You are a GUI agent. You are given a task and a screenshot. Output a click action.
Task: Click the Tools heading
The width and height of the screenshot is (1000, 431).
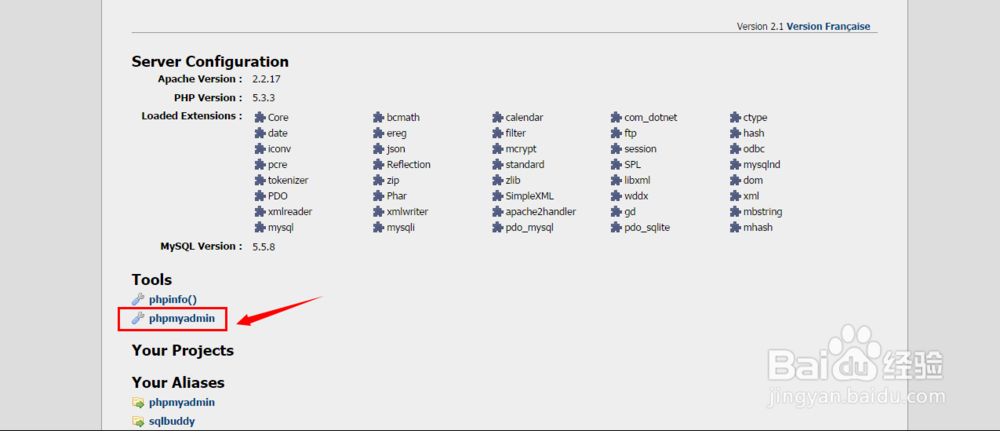[x=152, y=280]
